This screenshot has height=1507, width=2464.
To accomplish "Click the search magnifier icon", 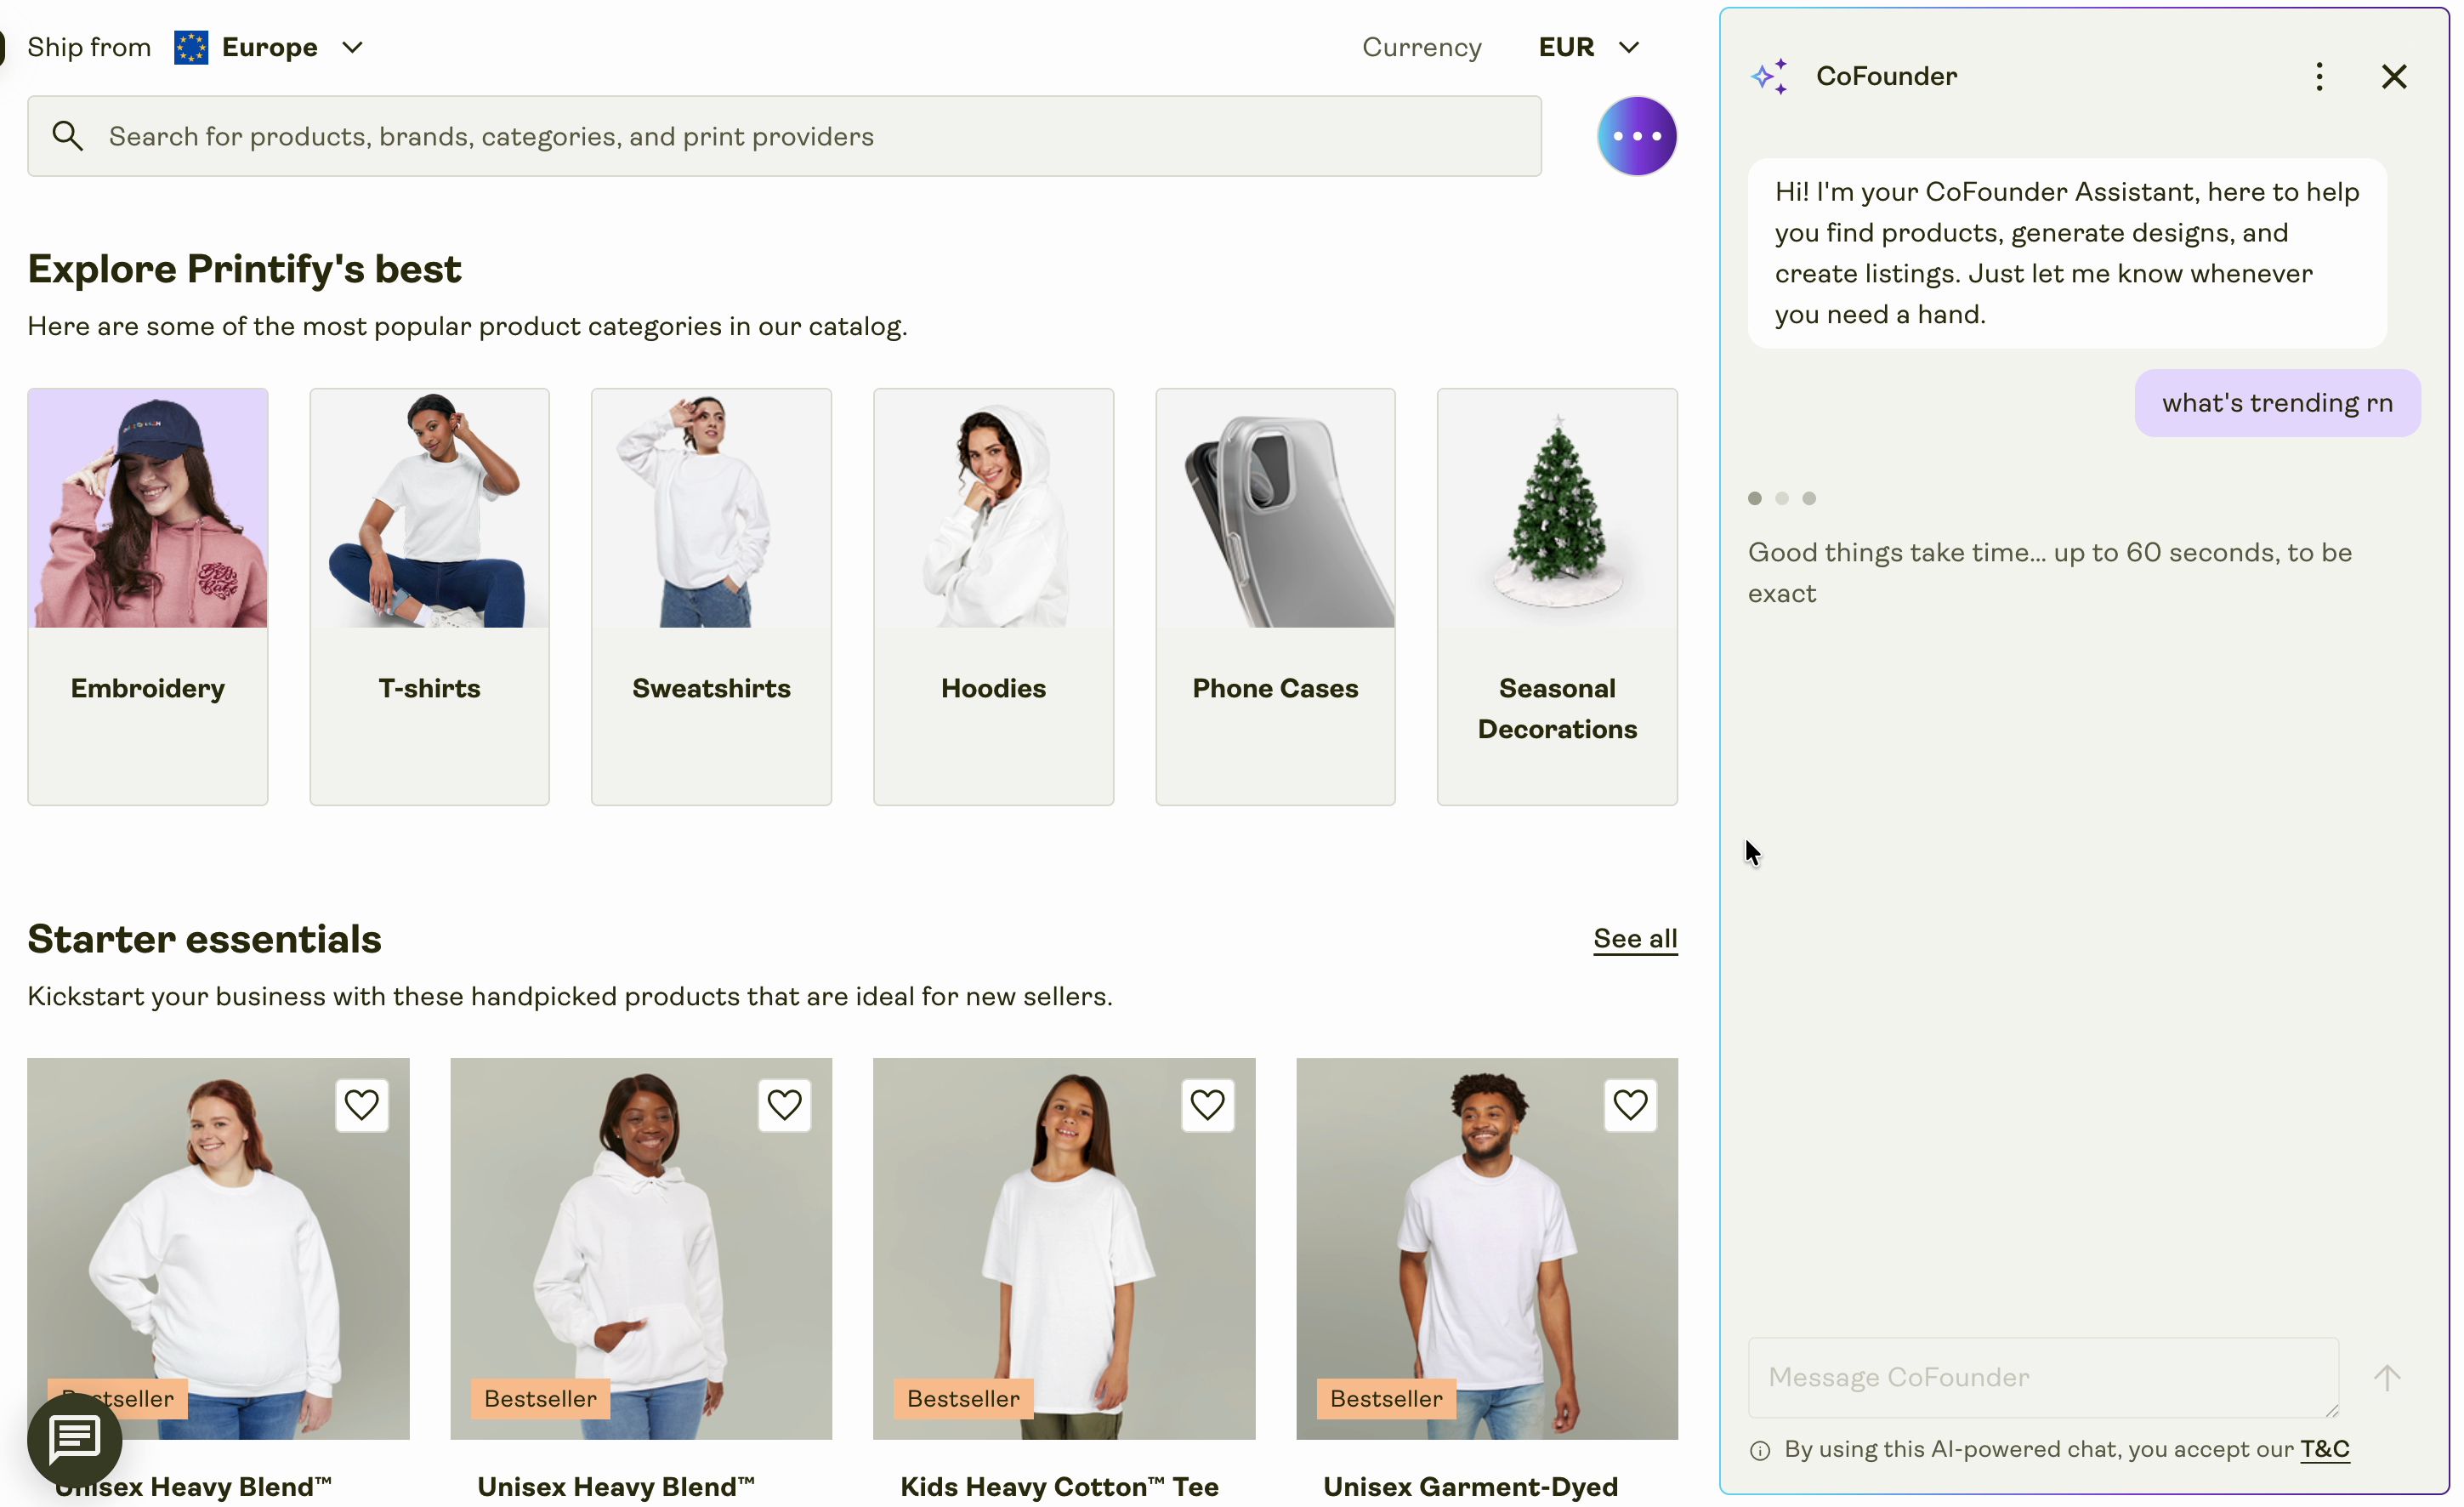I will 67,136.
